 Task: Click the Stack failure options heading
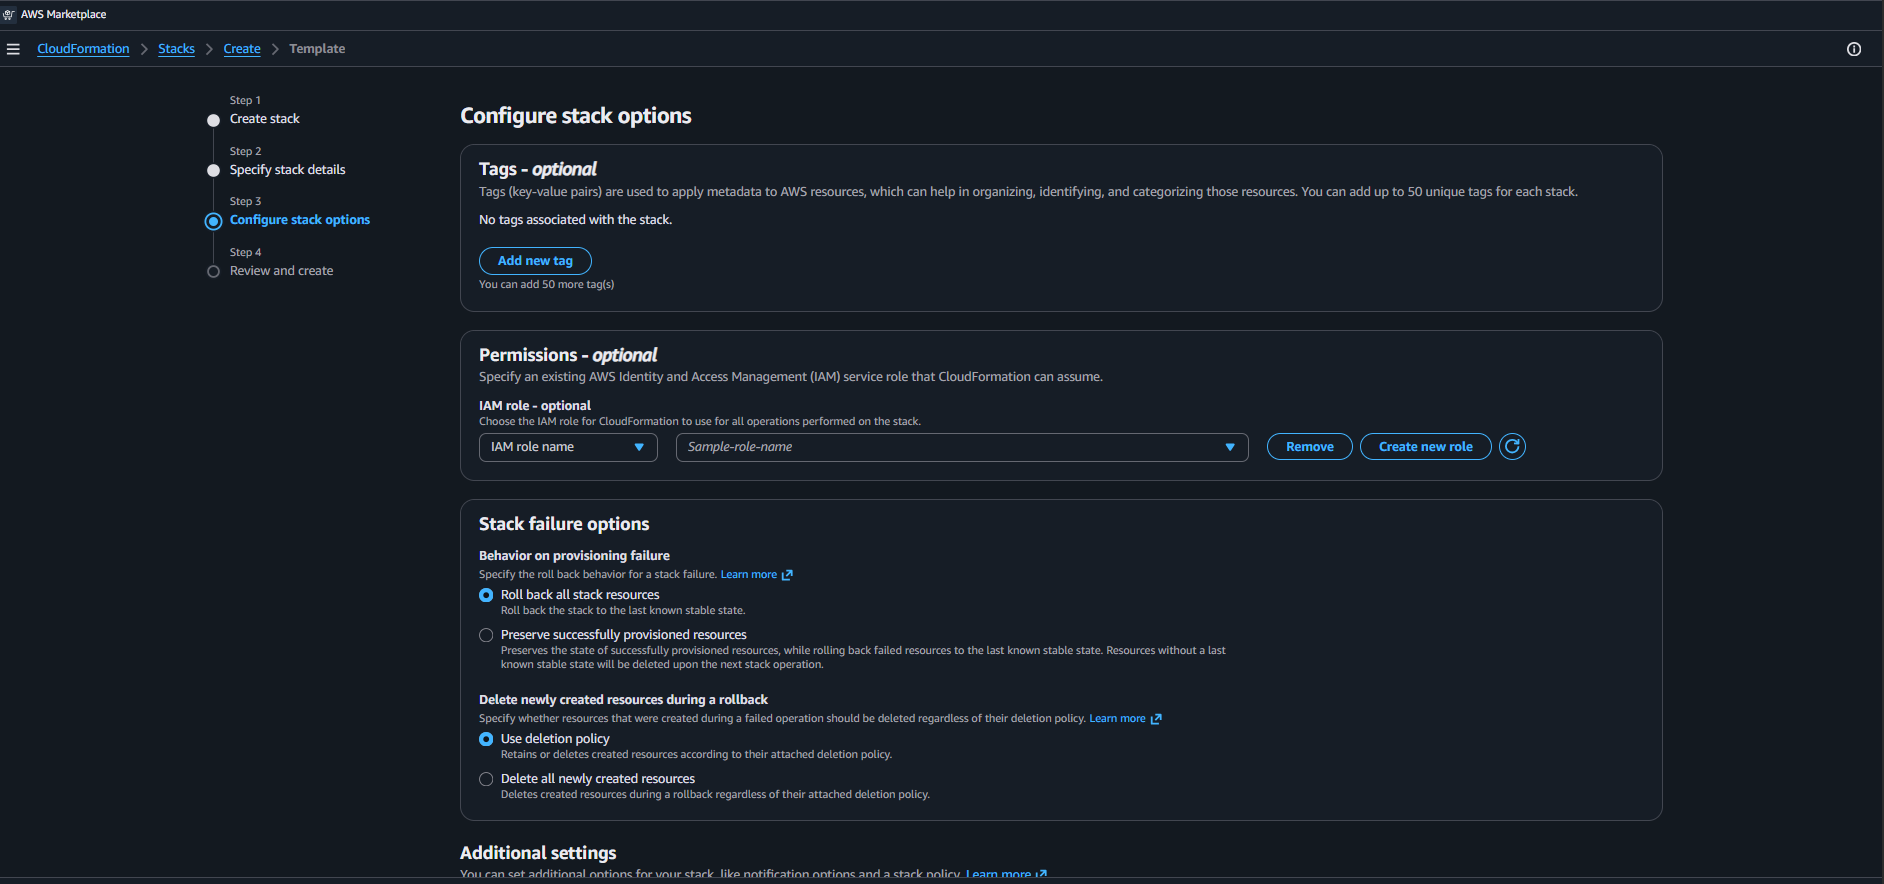click(564, 524)
